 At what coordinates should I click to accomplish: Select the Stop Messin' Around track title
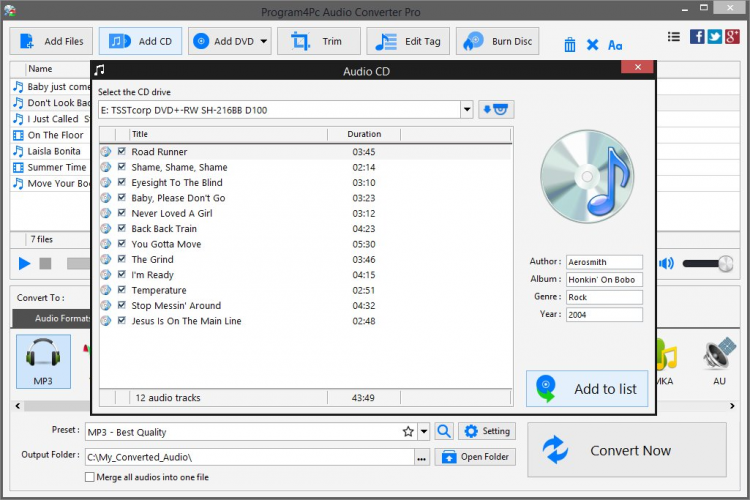click(176, 305)
